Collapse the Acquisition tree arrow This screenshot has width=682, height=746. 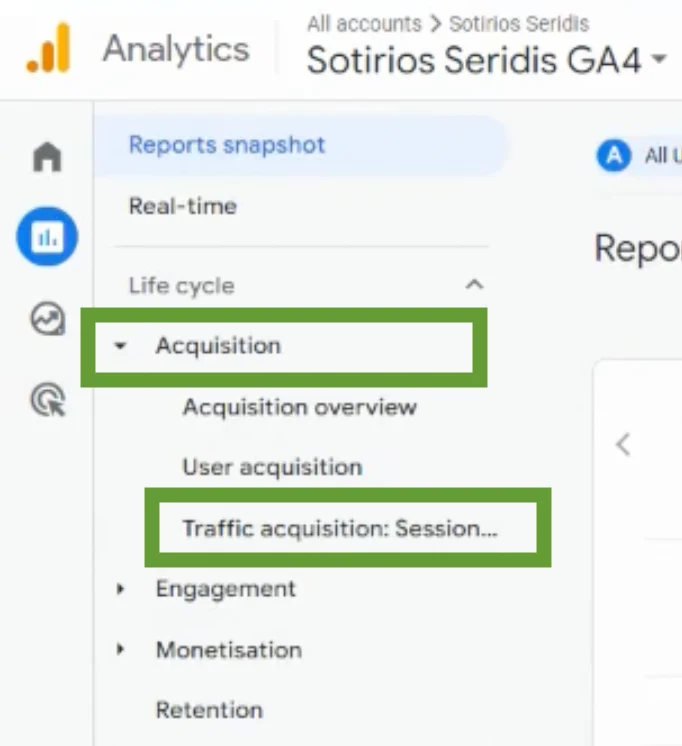tap(120, 345)
